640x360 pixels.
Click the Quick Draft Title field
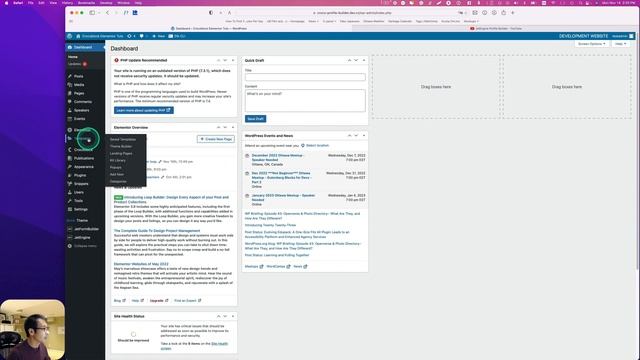(x=305, y=77)
